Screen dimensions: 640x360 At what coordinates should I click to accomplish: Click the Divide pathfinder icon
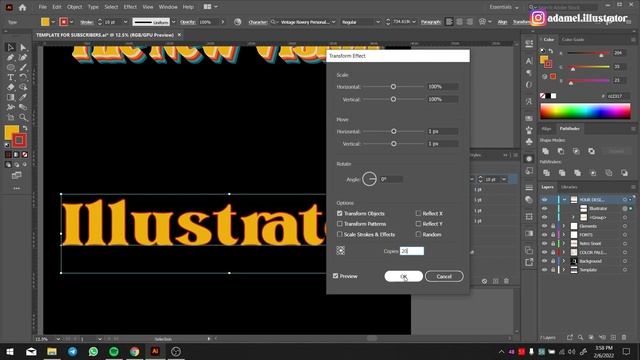tap(546, 173)
